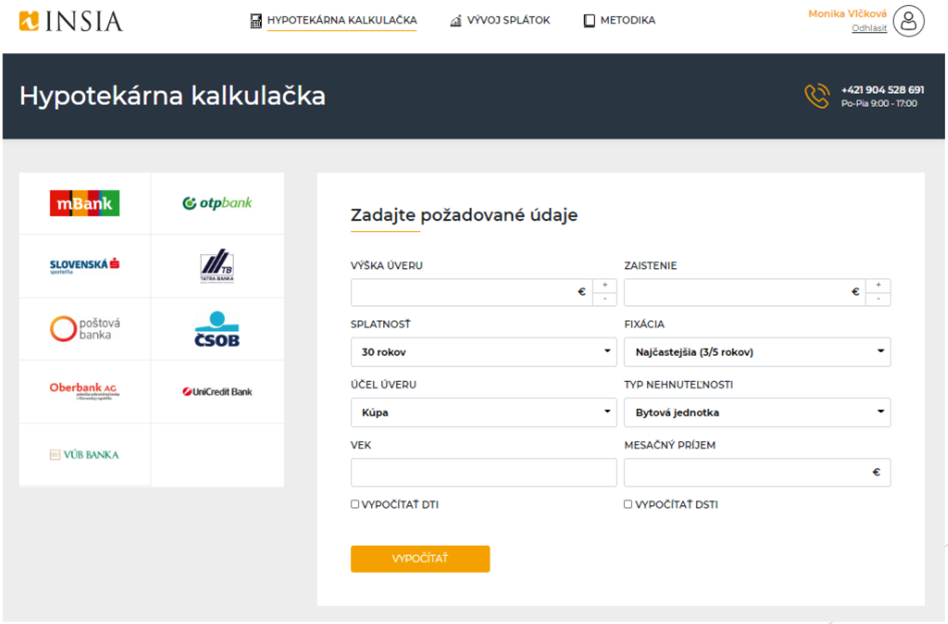Click the Po-Pia 9:00 - 17:00 text

879,104
